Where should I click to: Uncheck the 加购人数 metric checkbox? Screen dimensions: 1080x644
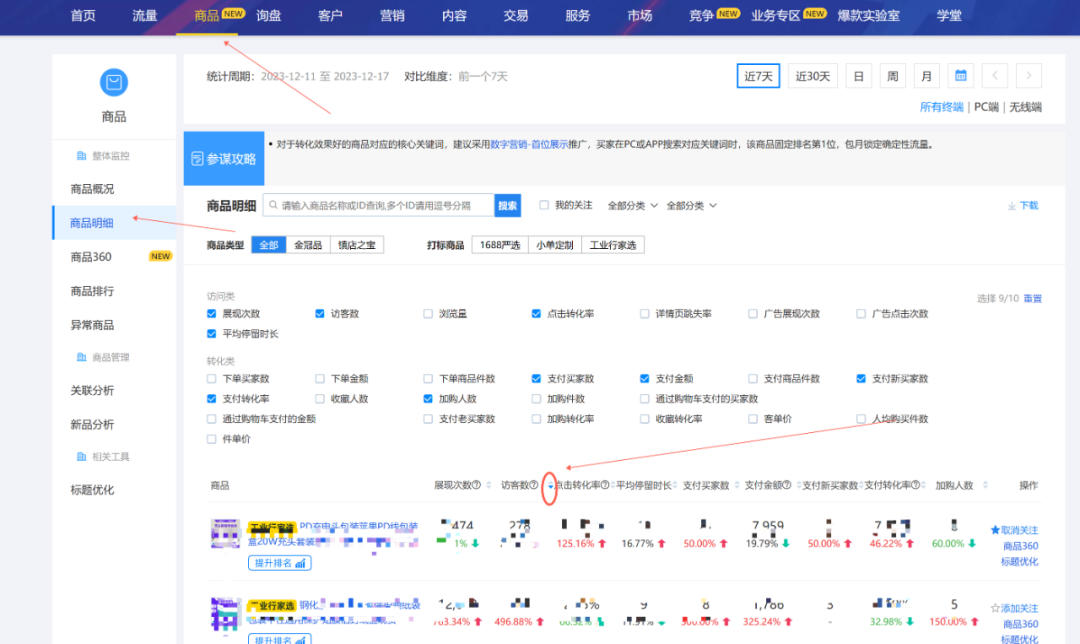point(428,398)
